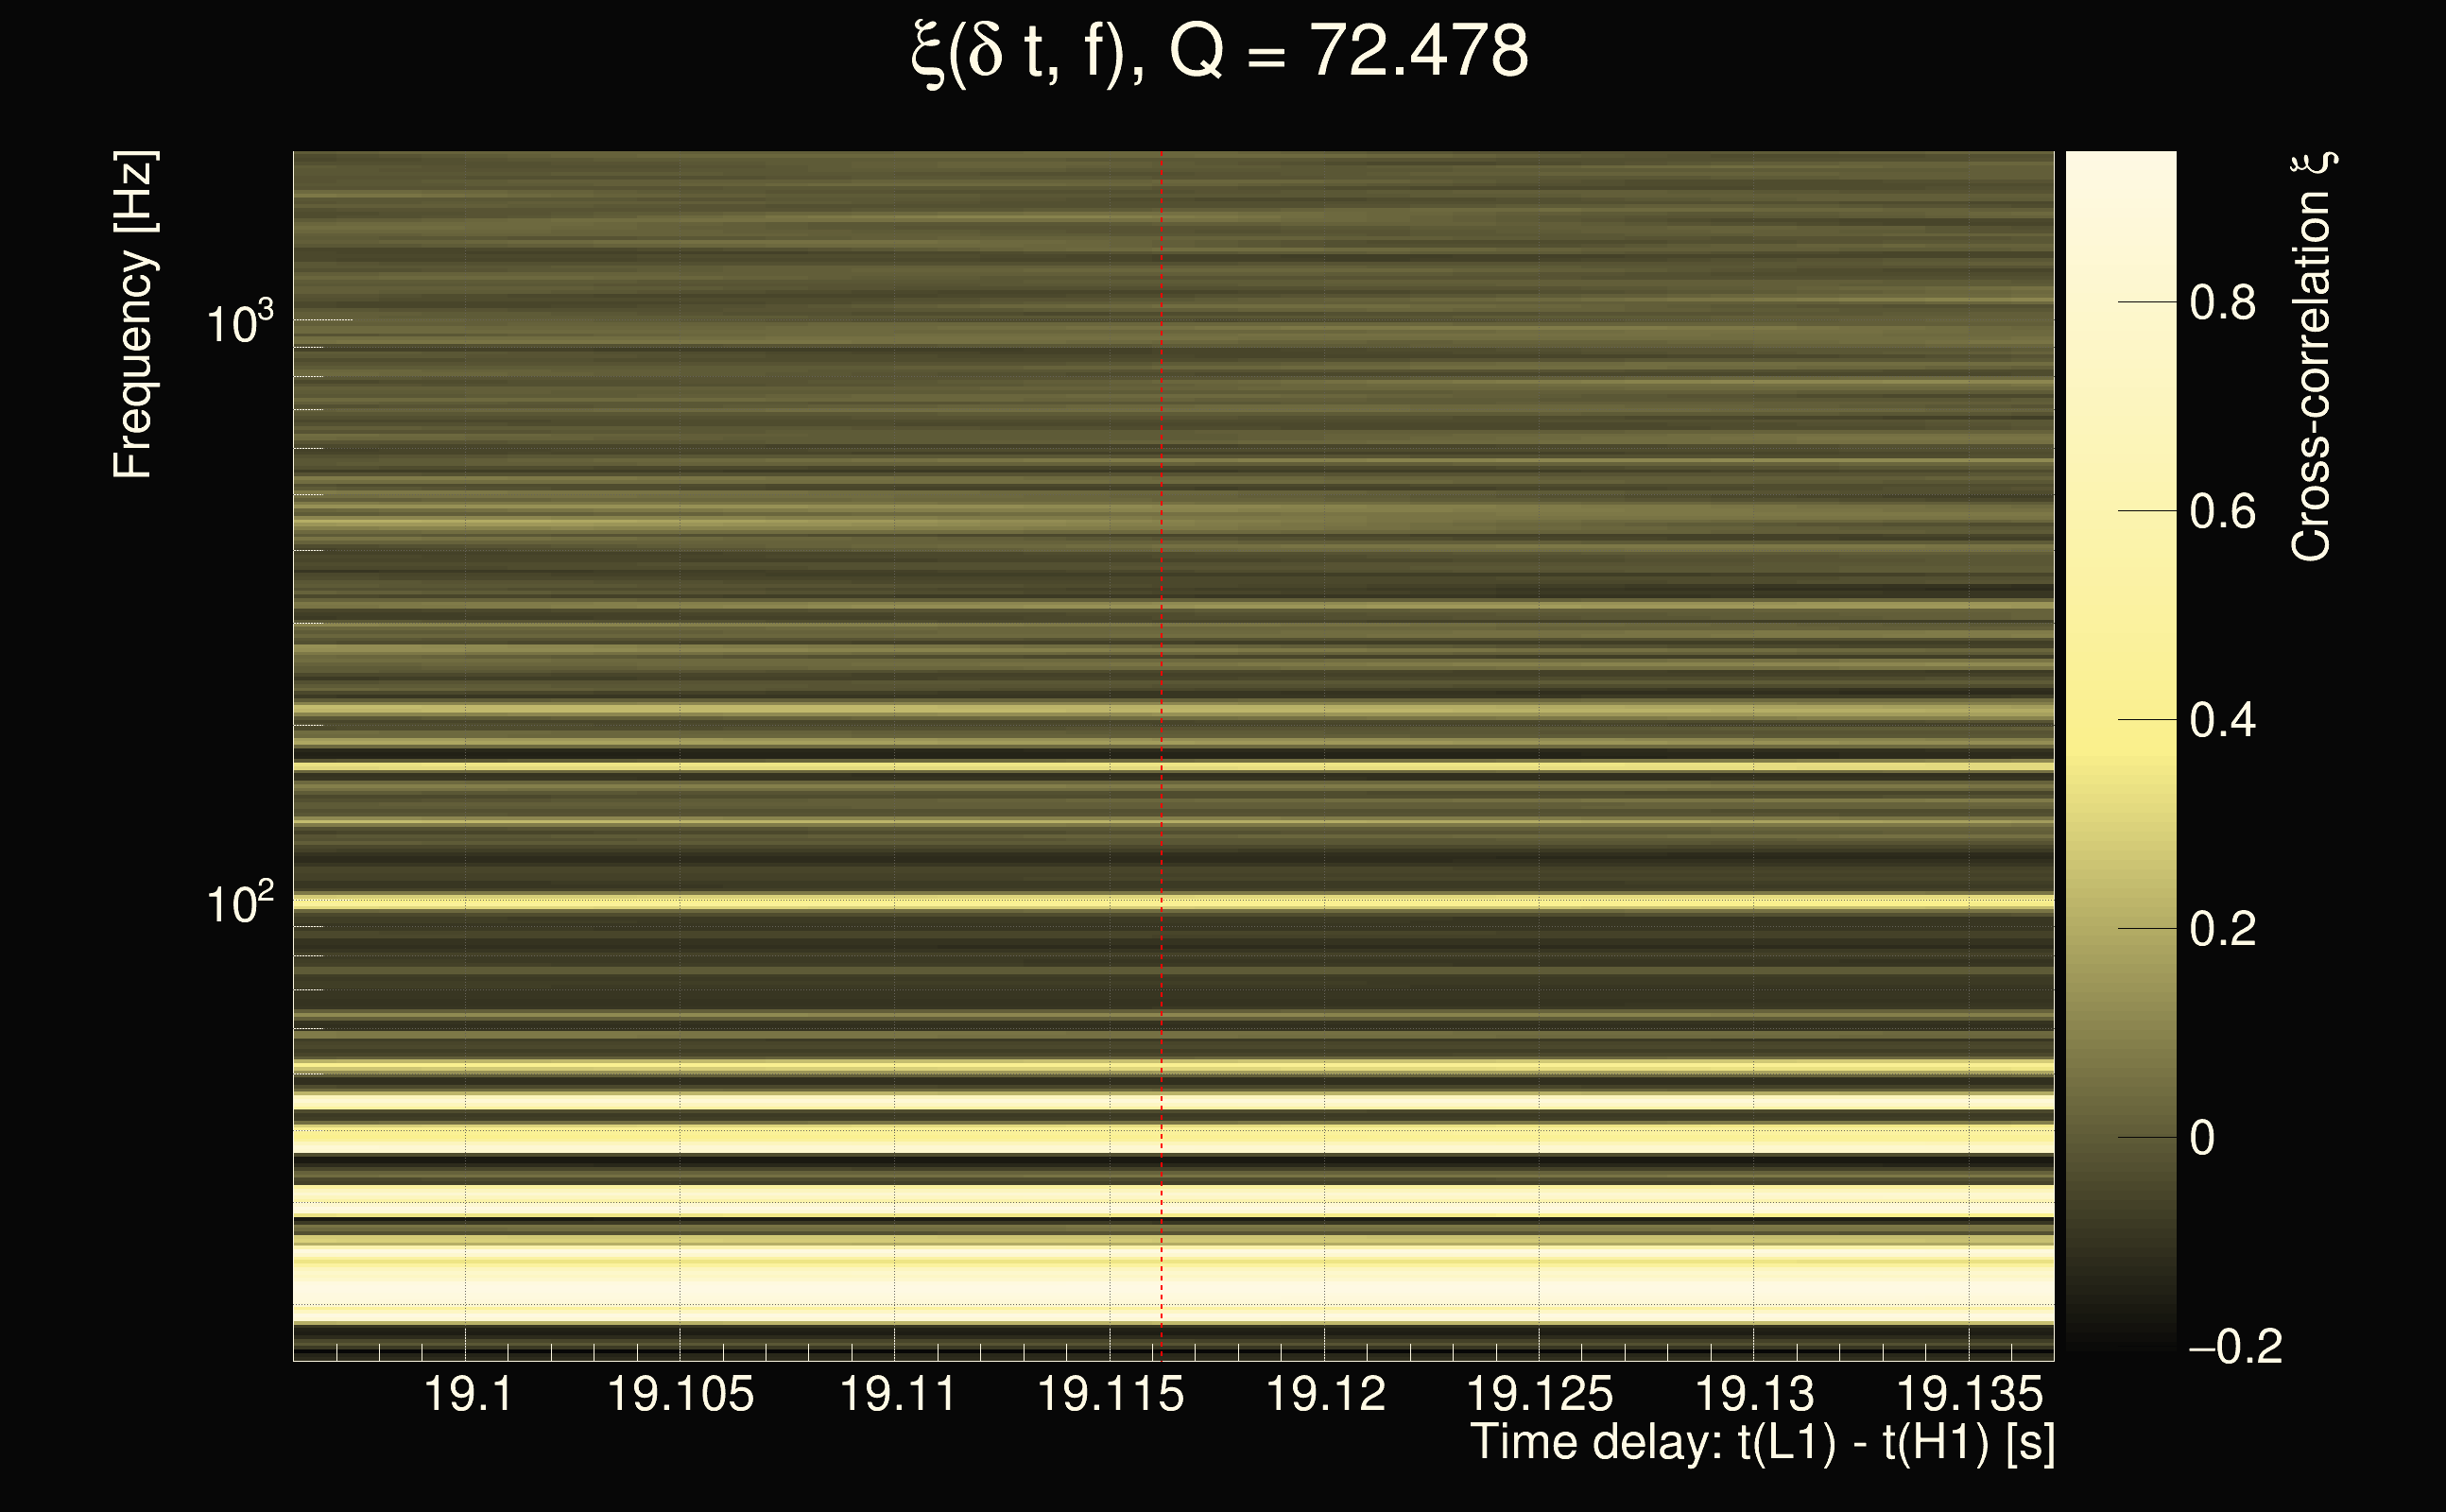Click the Cross-correlation ξ colorbar label

pos(2312,356)
